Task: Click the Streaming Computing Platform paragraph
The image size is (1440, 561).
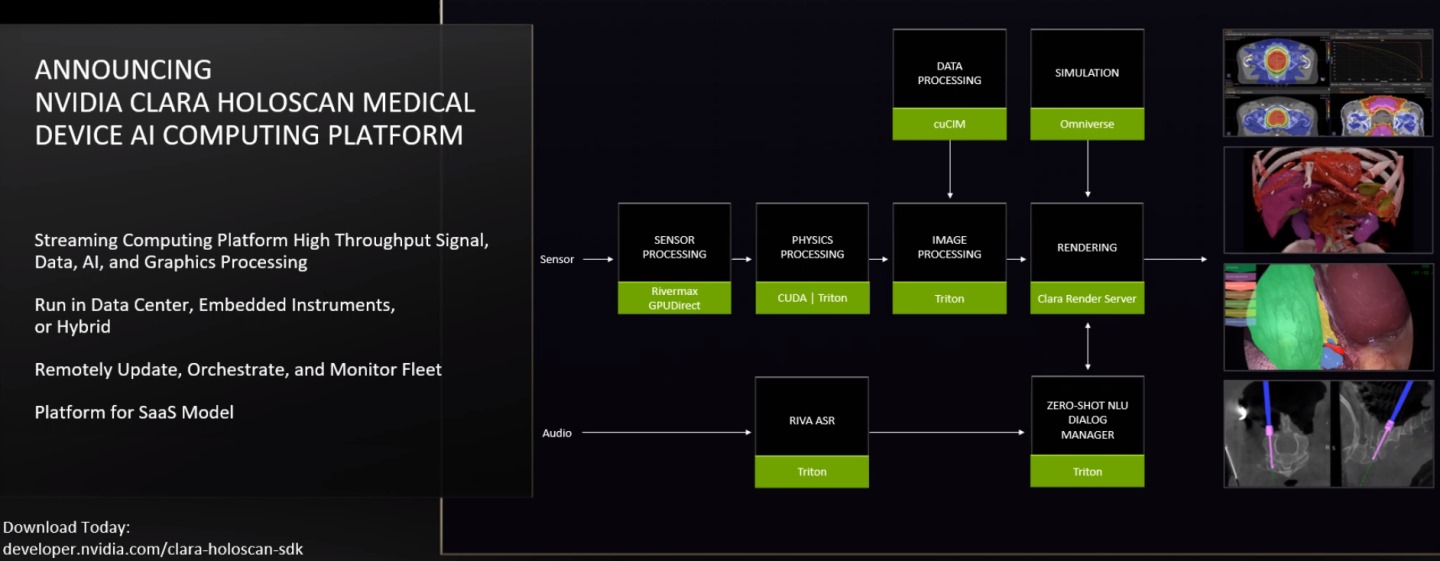Action: click(x=262, y=251)
